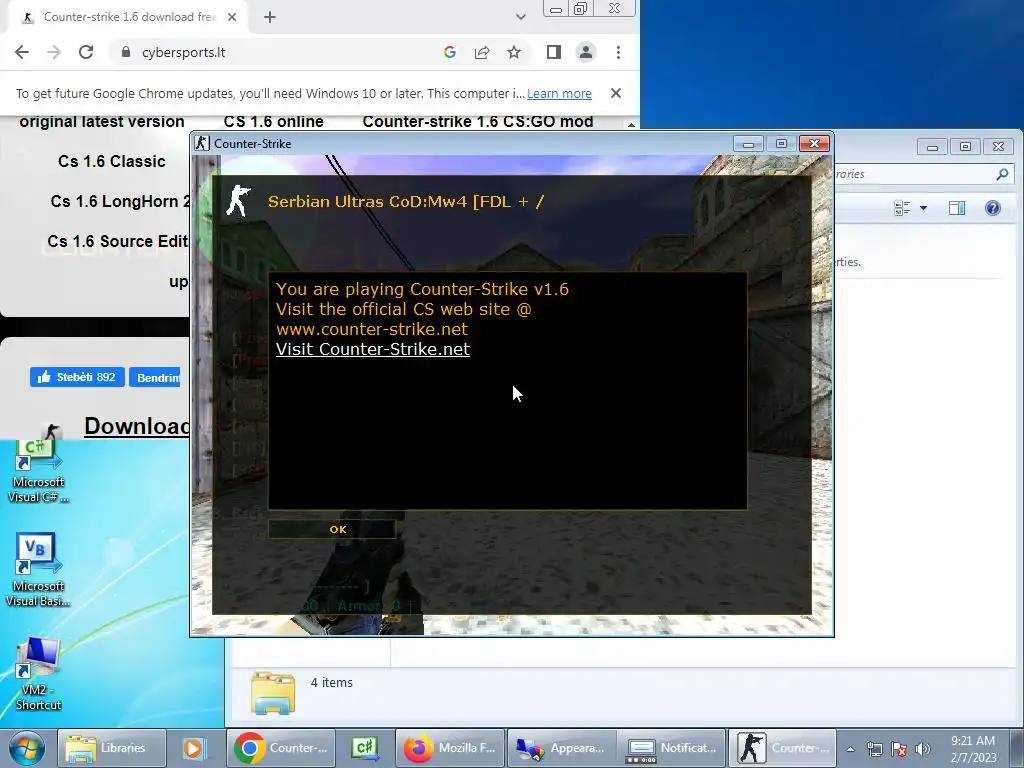
Task: Open the CS 1.6 online link
Action: point(274,121)
